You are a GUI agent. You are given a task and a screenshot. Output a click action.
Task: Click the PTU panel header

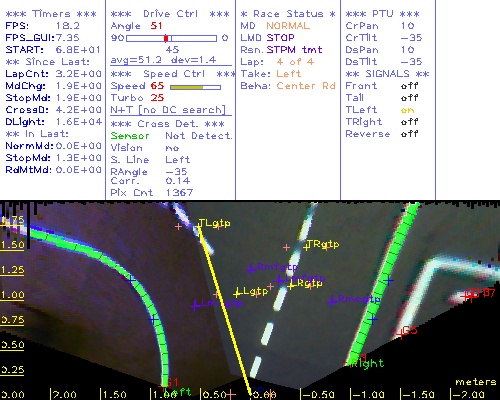point(382,14)
